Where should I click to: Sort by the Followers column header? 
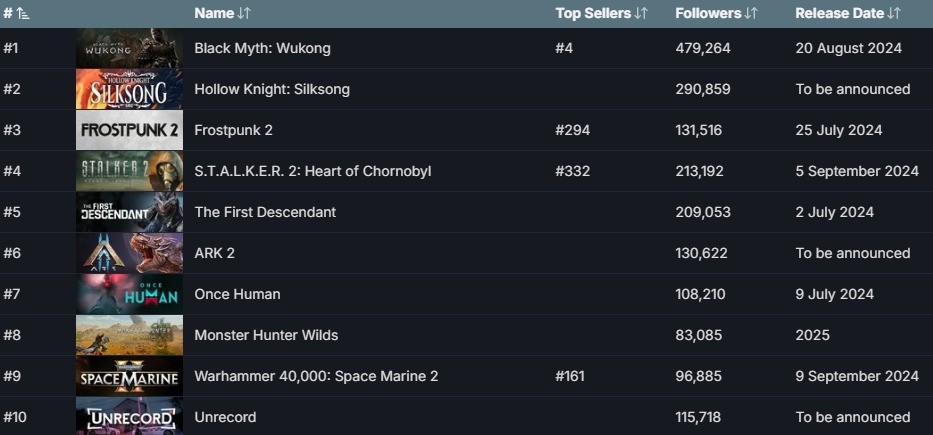click(708, 14)
